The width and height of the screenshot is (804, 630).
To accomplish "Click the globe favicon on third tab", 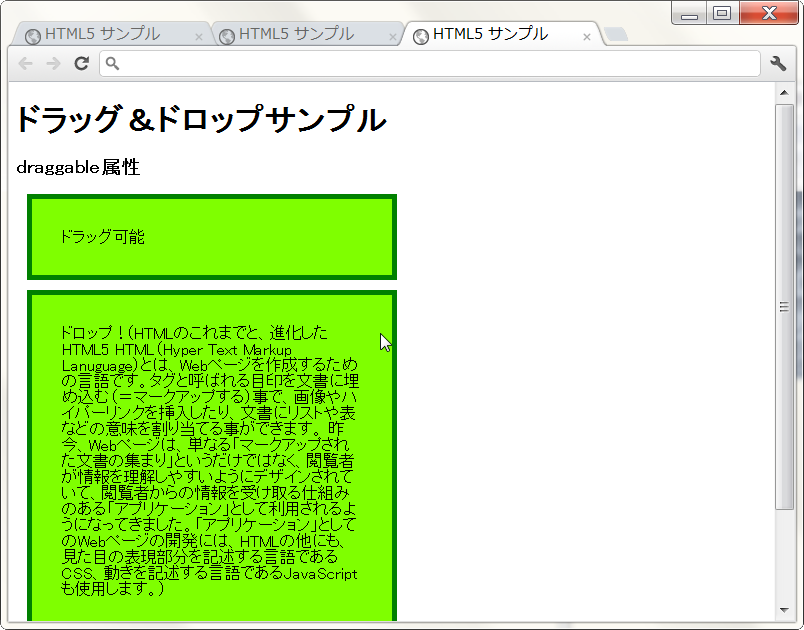I will click(421, 36).
